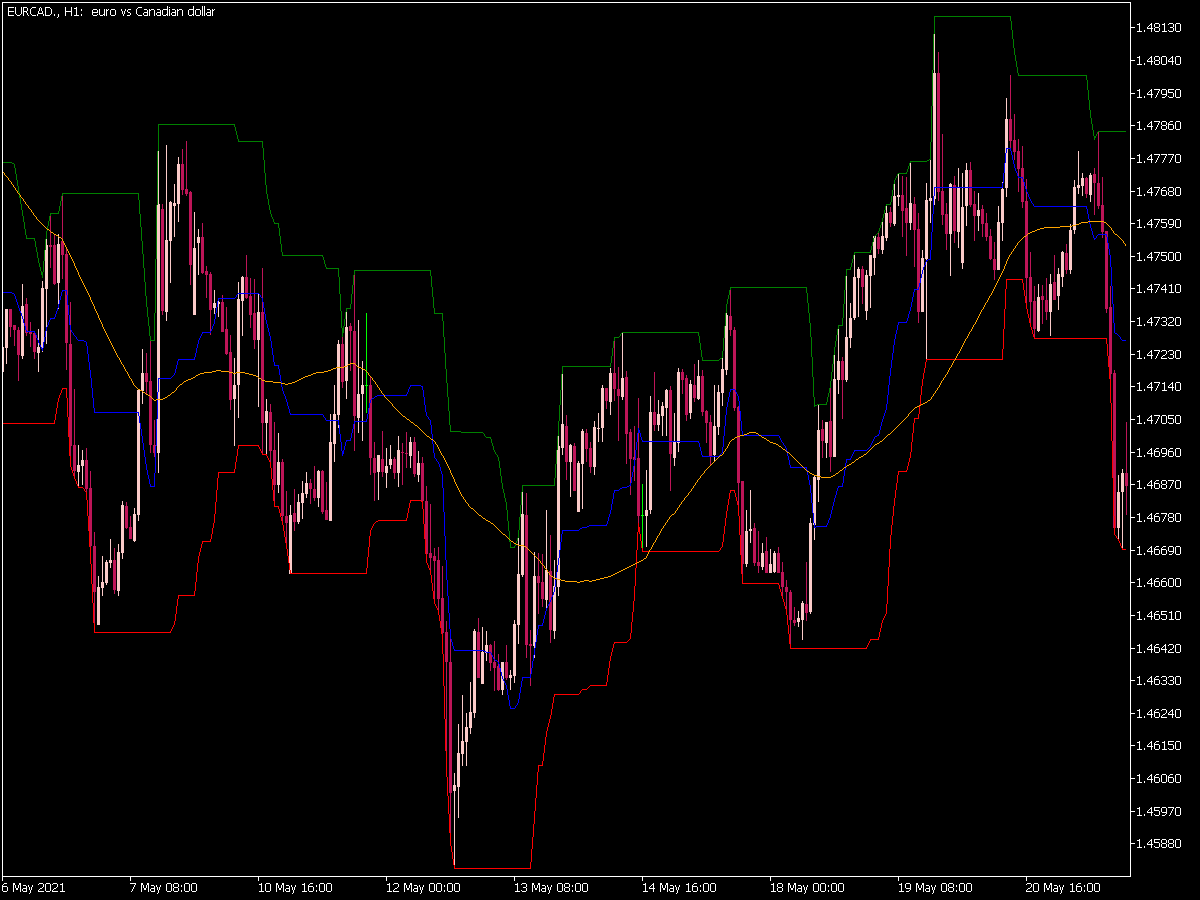Viewport: 1200px width, 900px height.
Task: Click price label 1.46060
Action: [x=1161, y=778]
